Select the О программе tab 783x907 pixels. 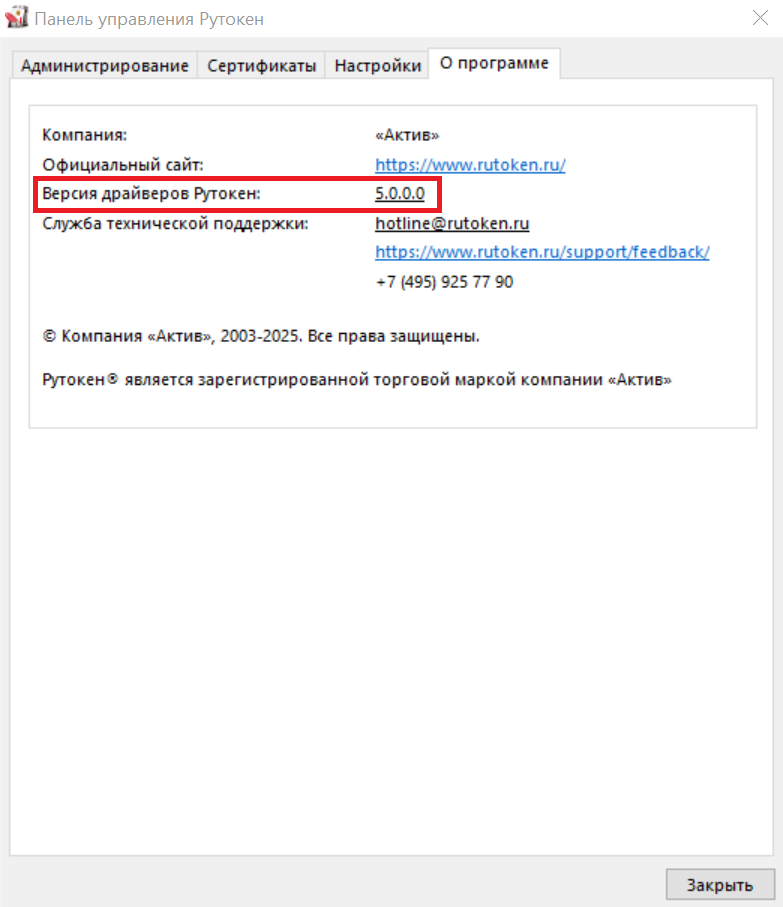(x=494, y=63)
